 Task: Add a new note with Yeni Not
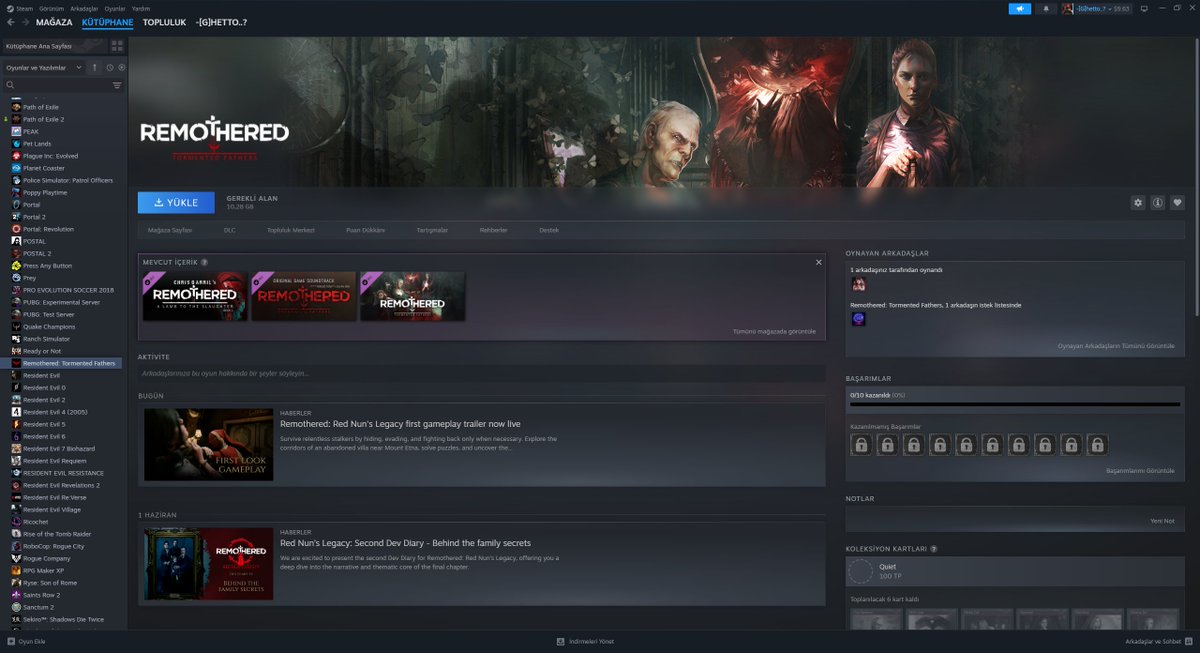[1163, 521]
